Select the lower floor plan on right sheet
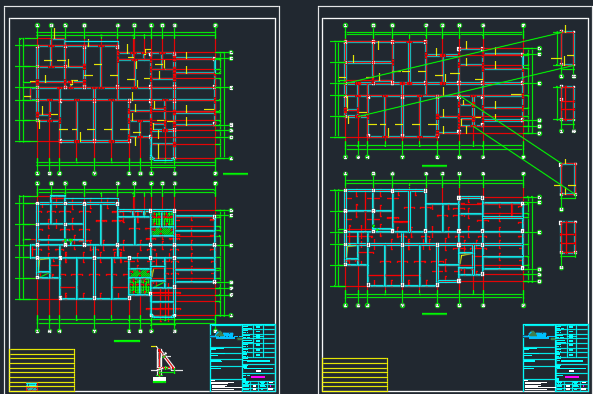Screen dimensions: 593x394 coord(436,240)
